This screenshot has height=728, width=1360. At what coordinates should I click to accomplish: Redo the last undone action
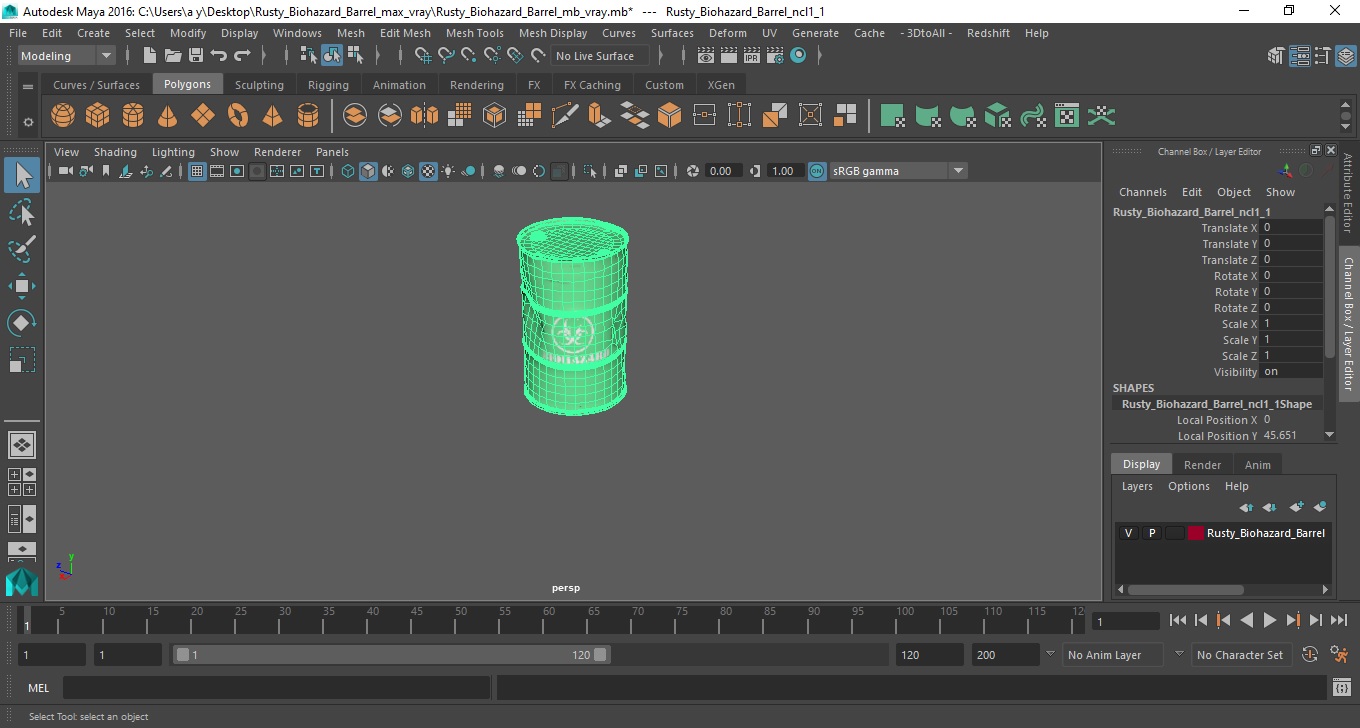[x=242, y=56]
